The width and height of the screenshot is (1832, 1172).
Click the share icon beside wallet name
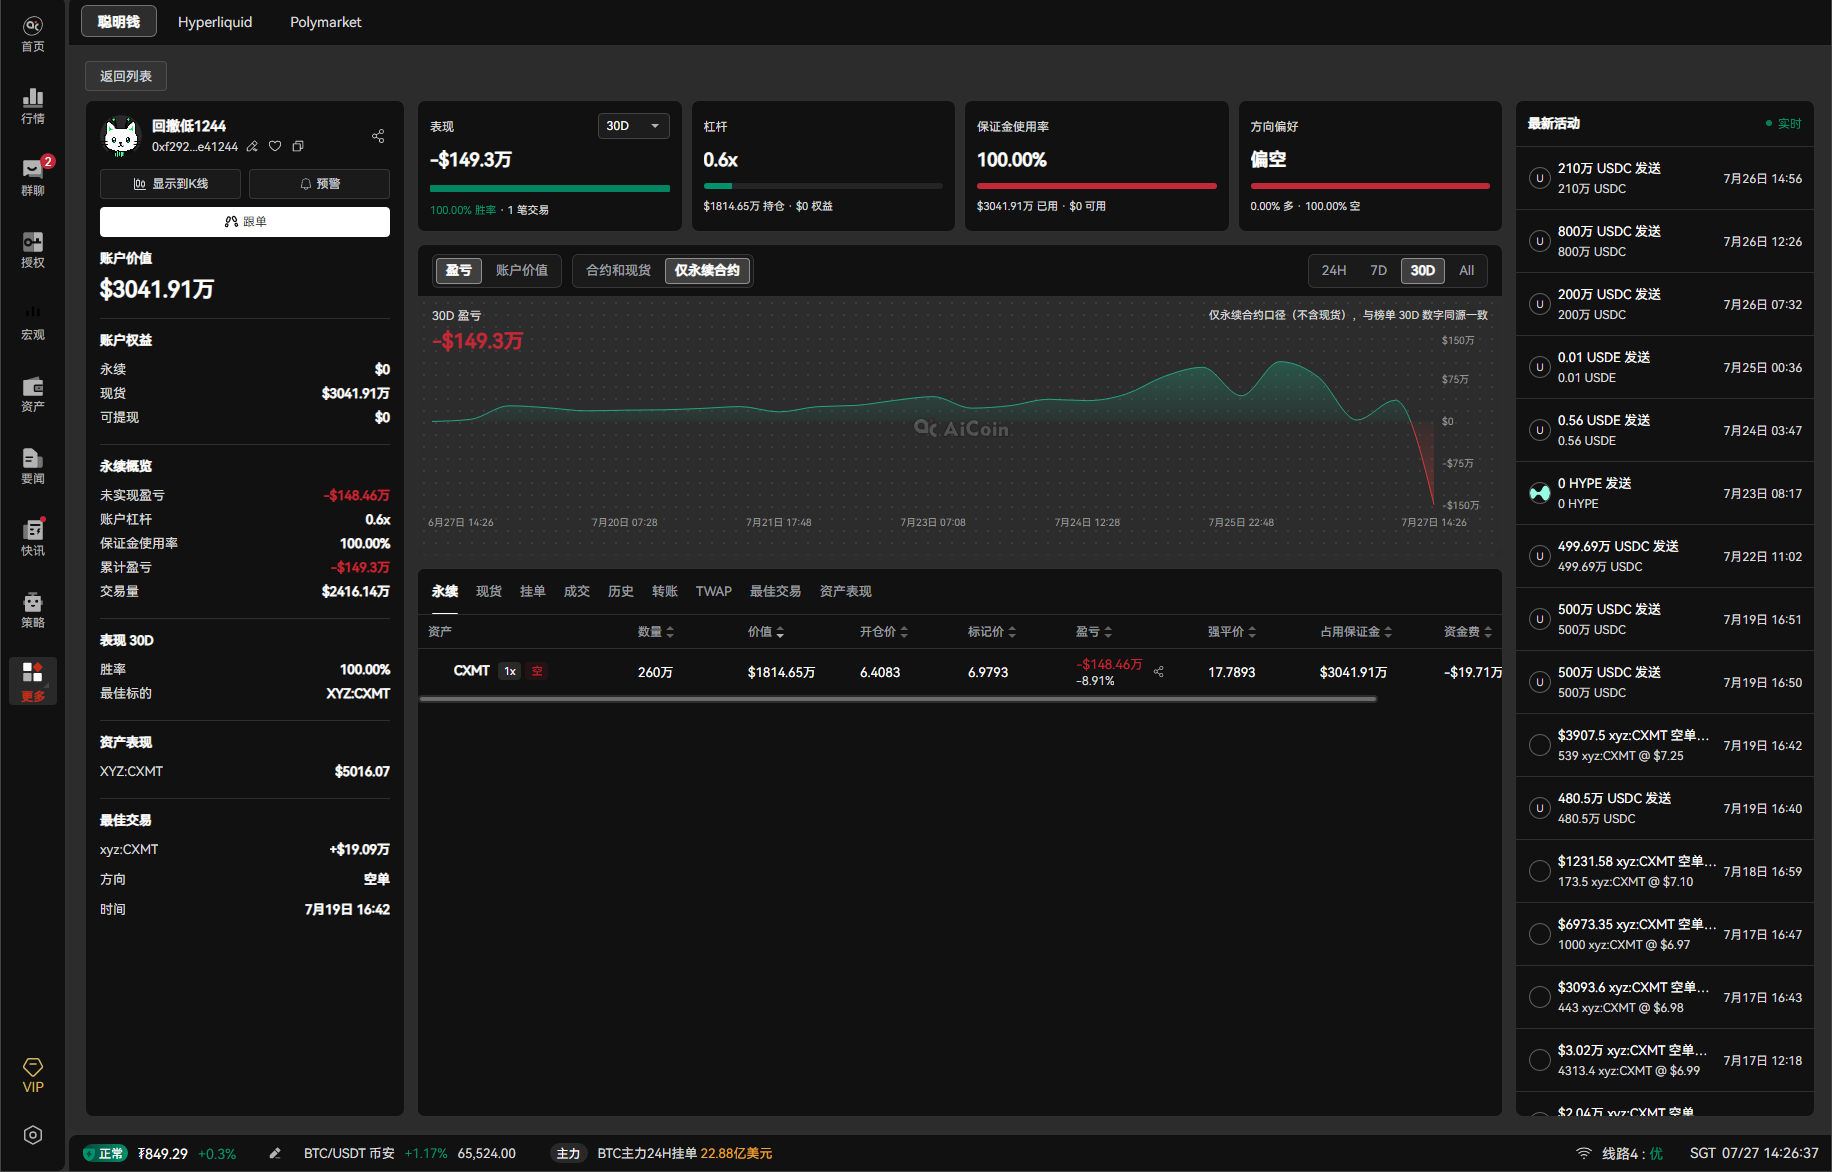pos(378,136)
